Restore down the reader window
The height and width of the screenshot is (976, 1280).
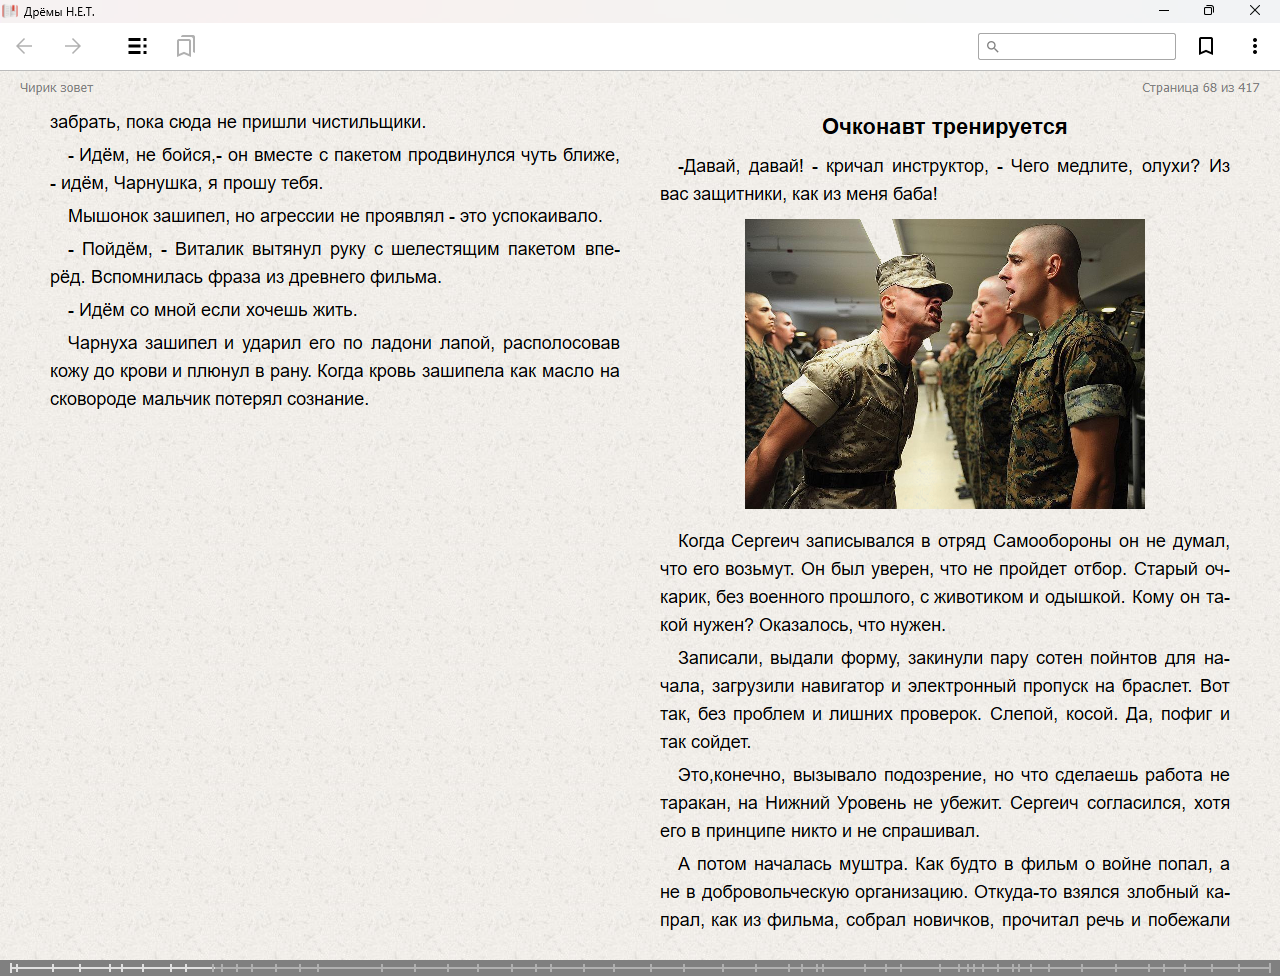(1209, 11)
